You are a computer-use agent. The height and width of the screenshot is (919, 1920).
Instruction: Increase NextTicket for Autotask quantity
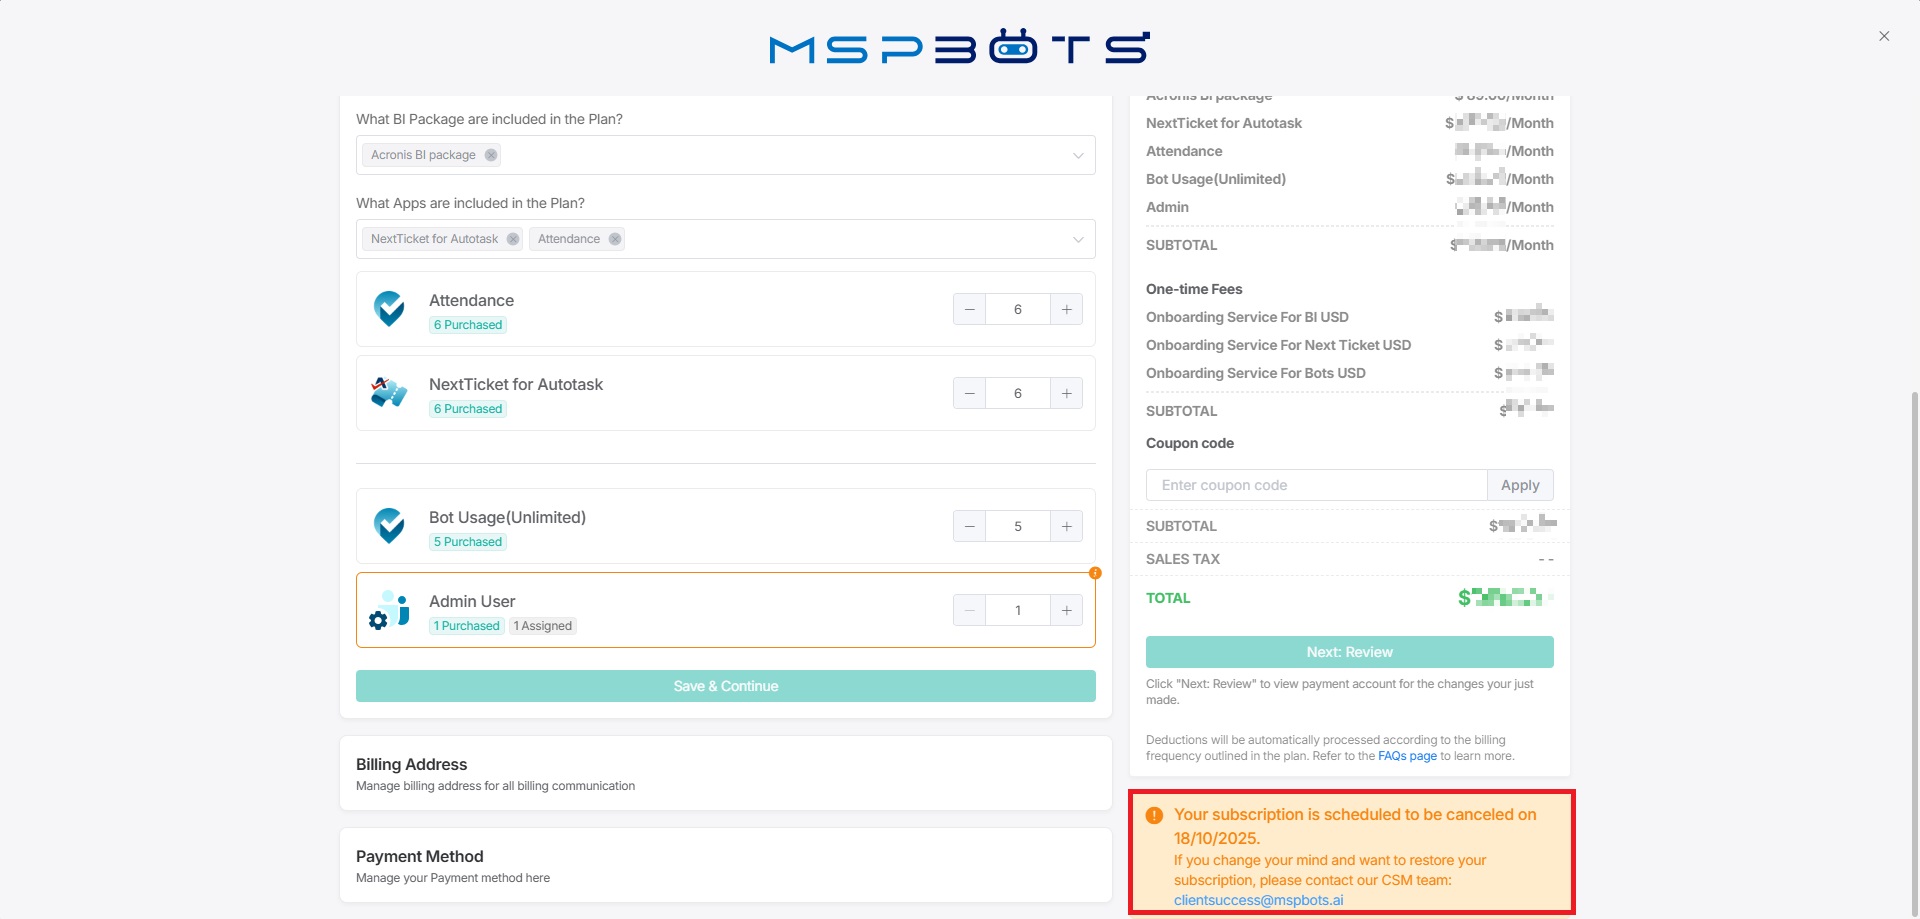(1066, 393)
